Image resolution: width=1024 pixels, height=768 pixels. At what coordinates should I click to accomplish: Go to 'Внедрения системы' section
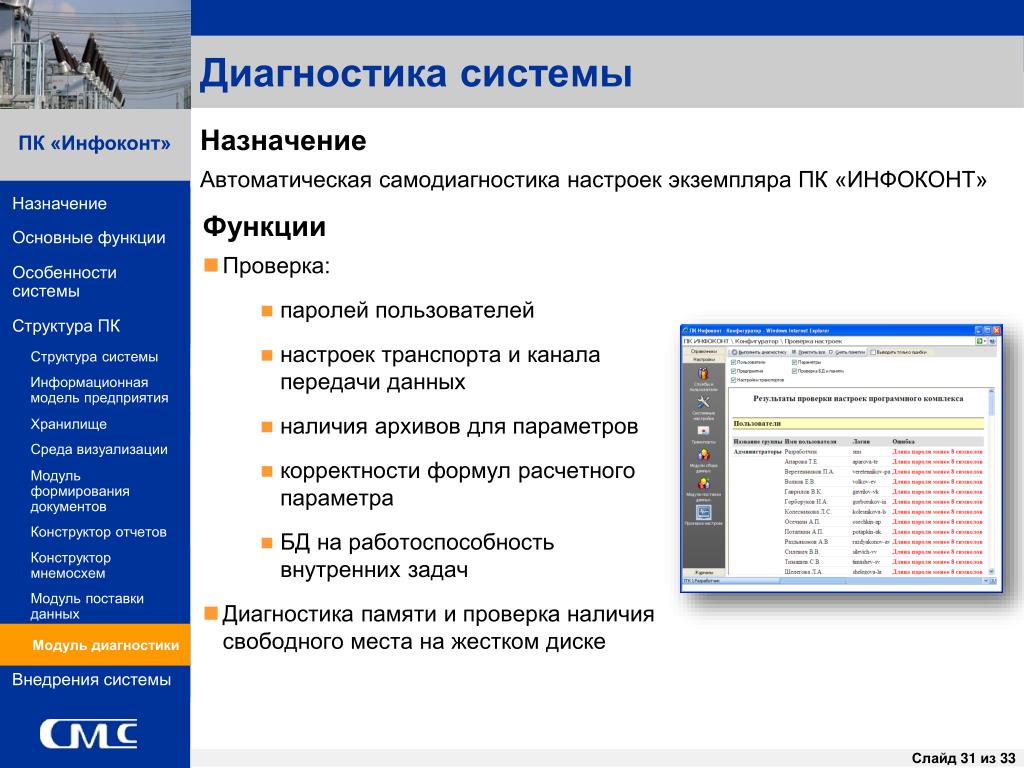click(x=91, y=680)
